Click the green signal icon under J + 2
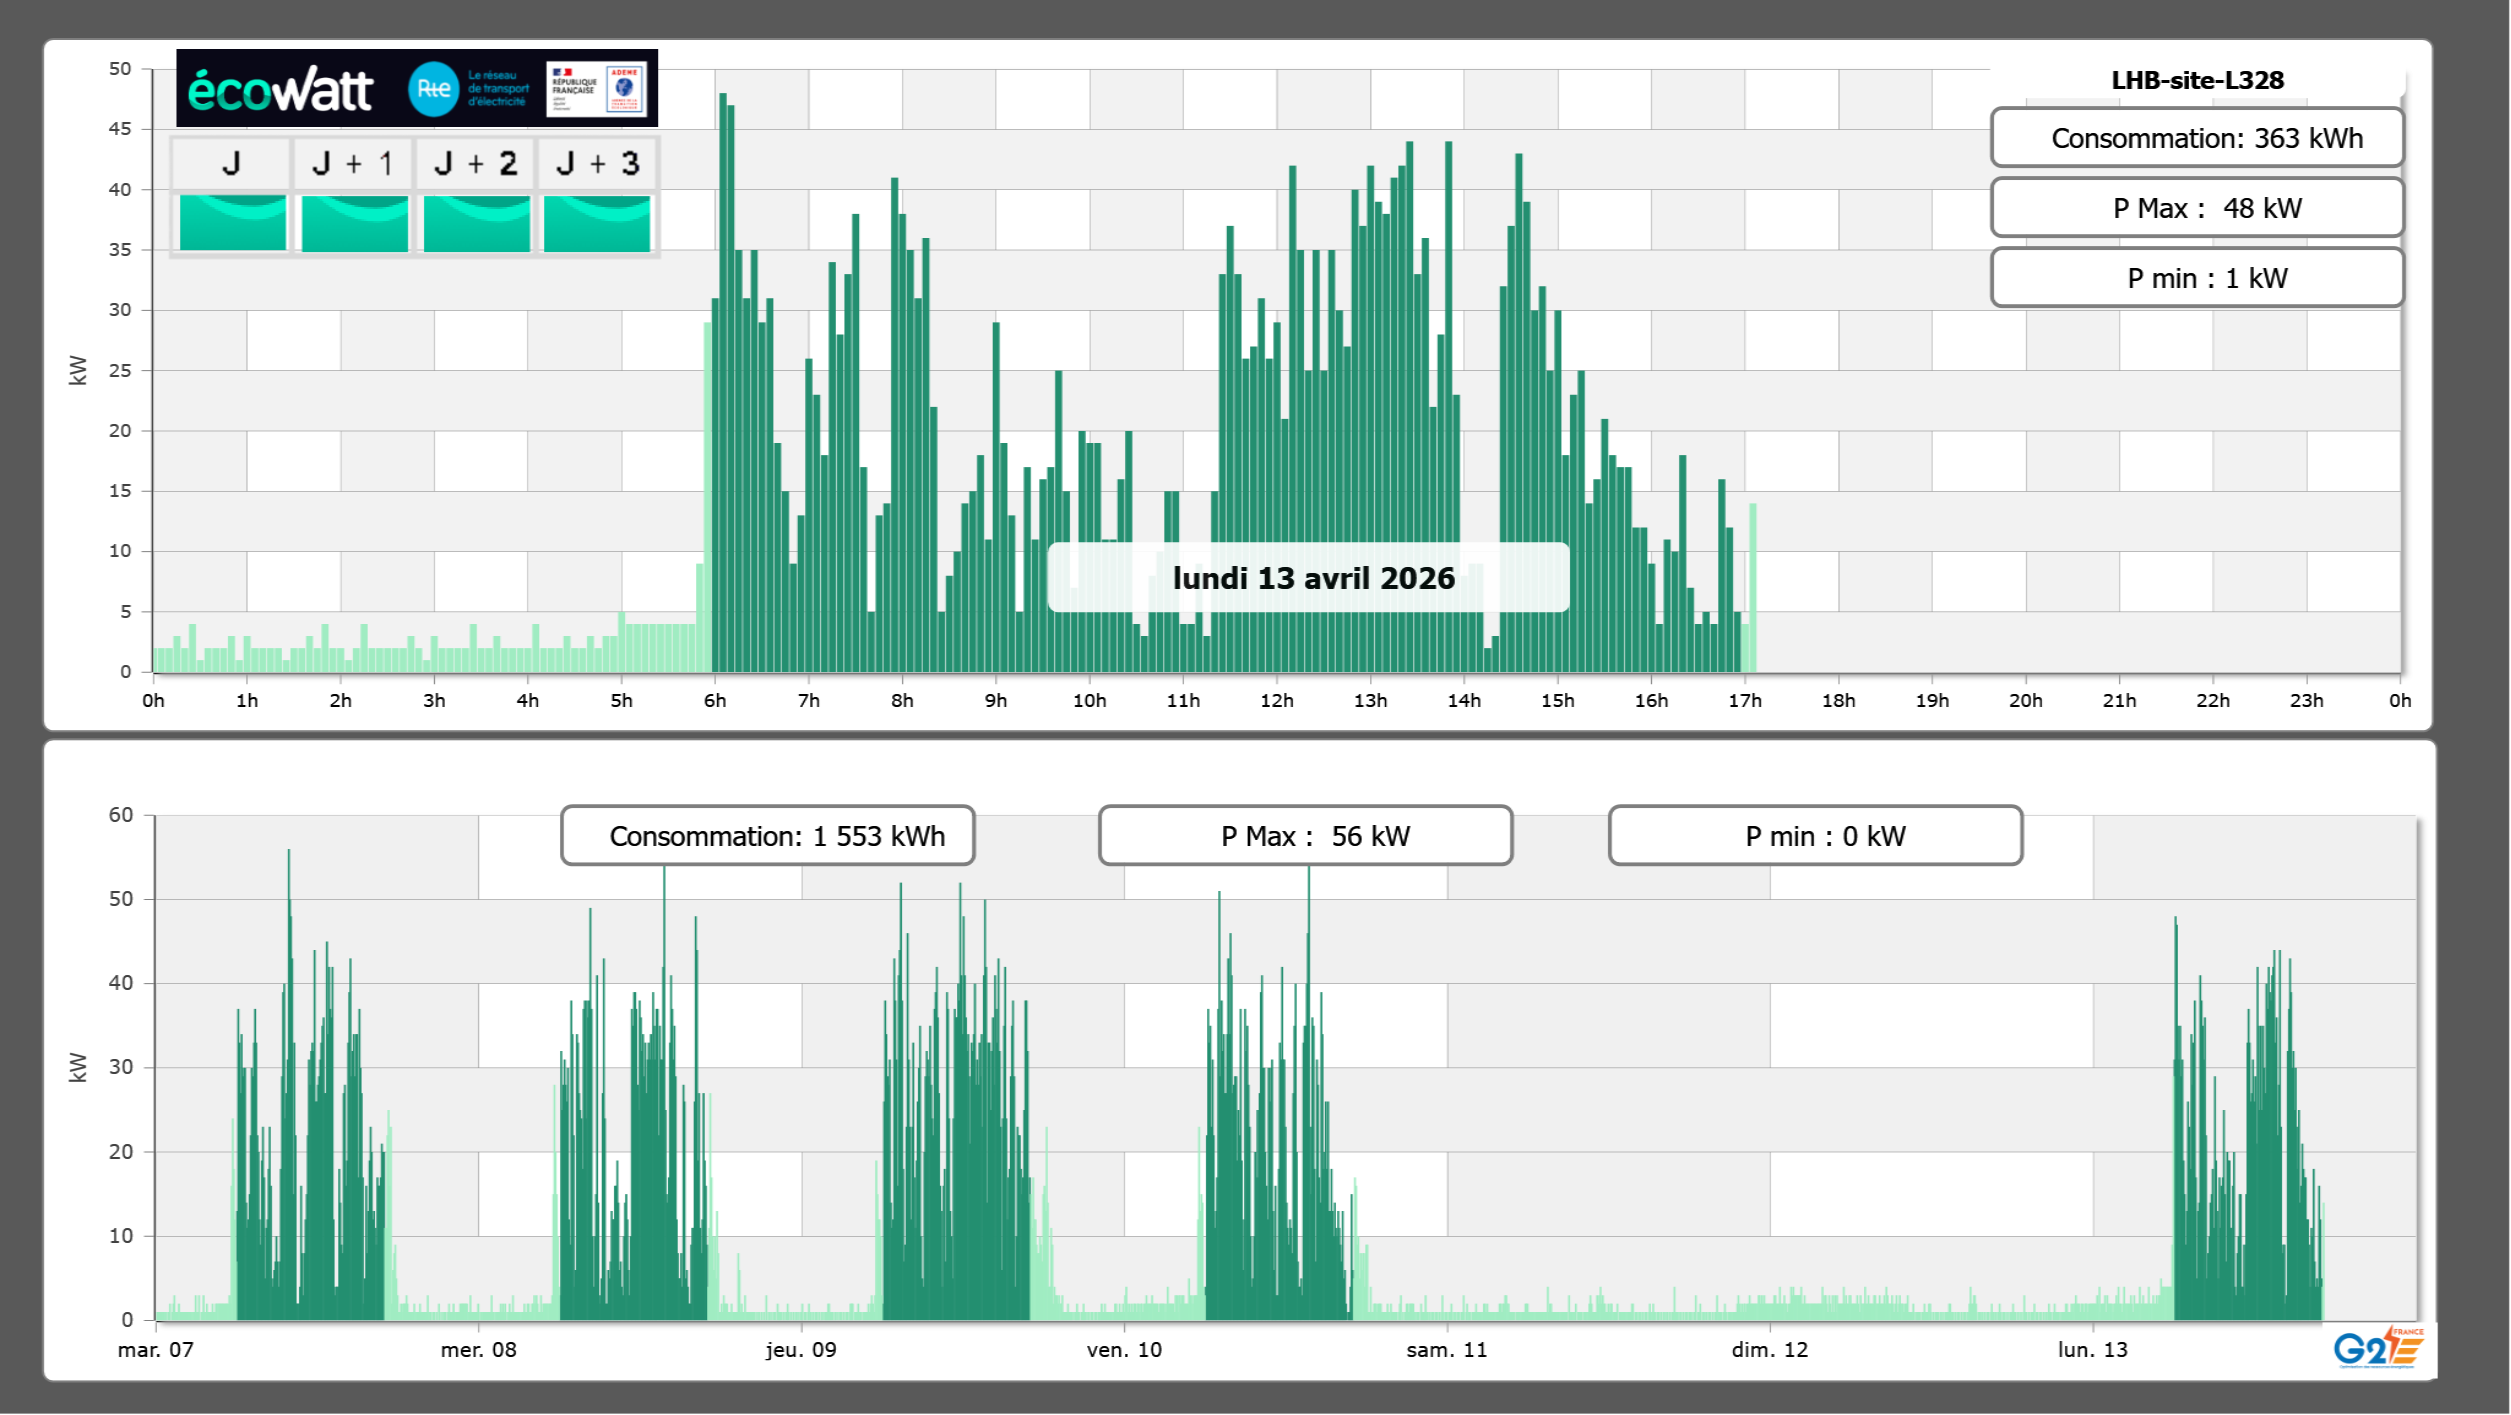 476,222
